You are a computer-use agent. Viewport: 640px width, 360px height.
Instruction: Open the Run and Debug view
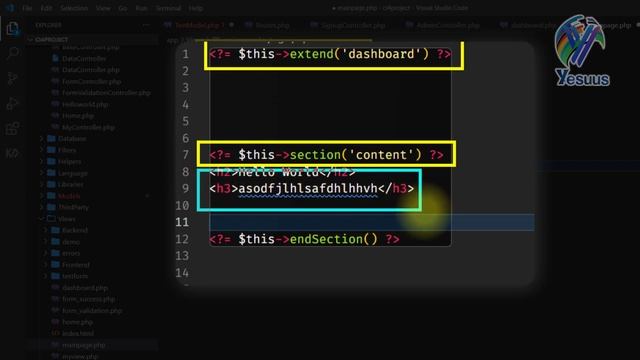click(13, 103)
